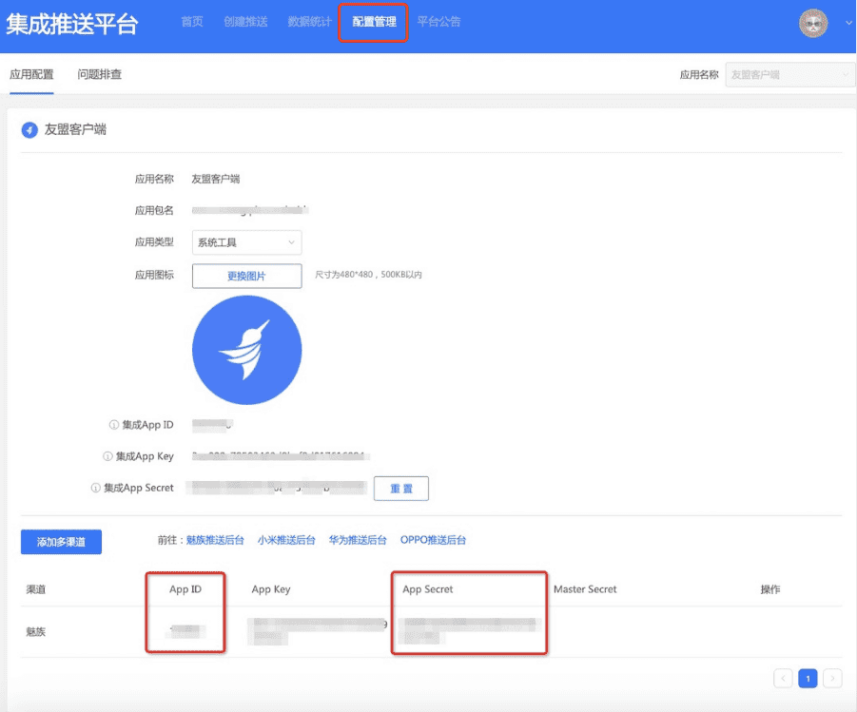Viewport: 857px width, 712px height.
Task: Click info icon beside 集成App ID
Action: coord(114,425)
